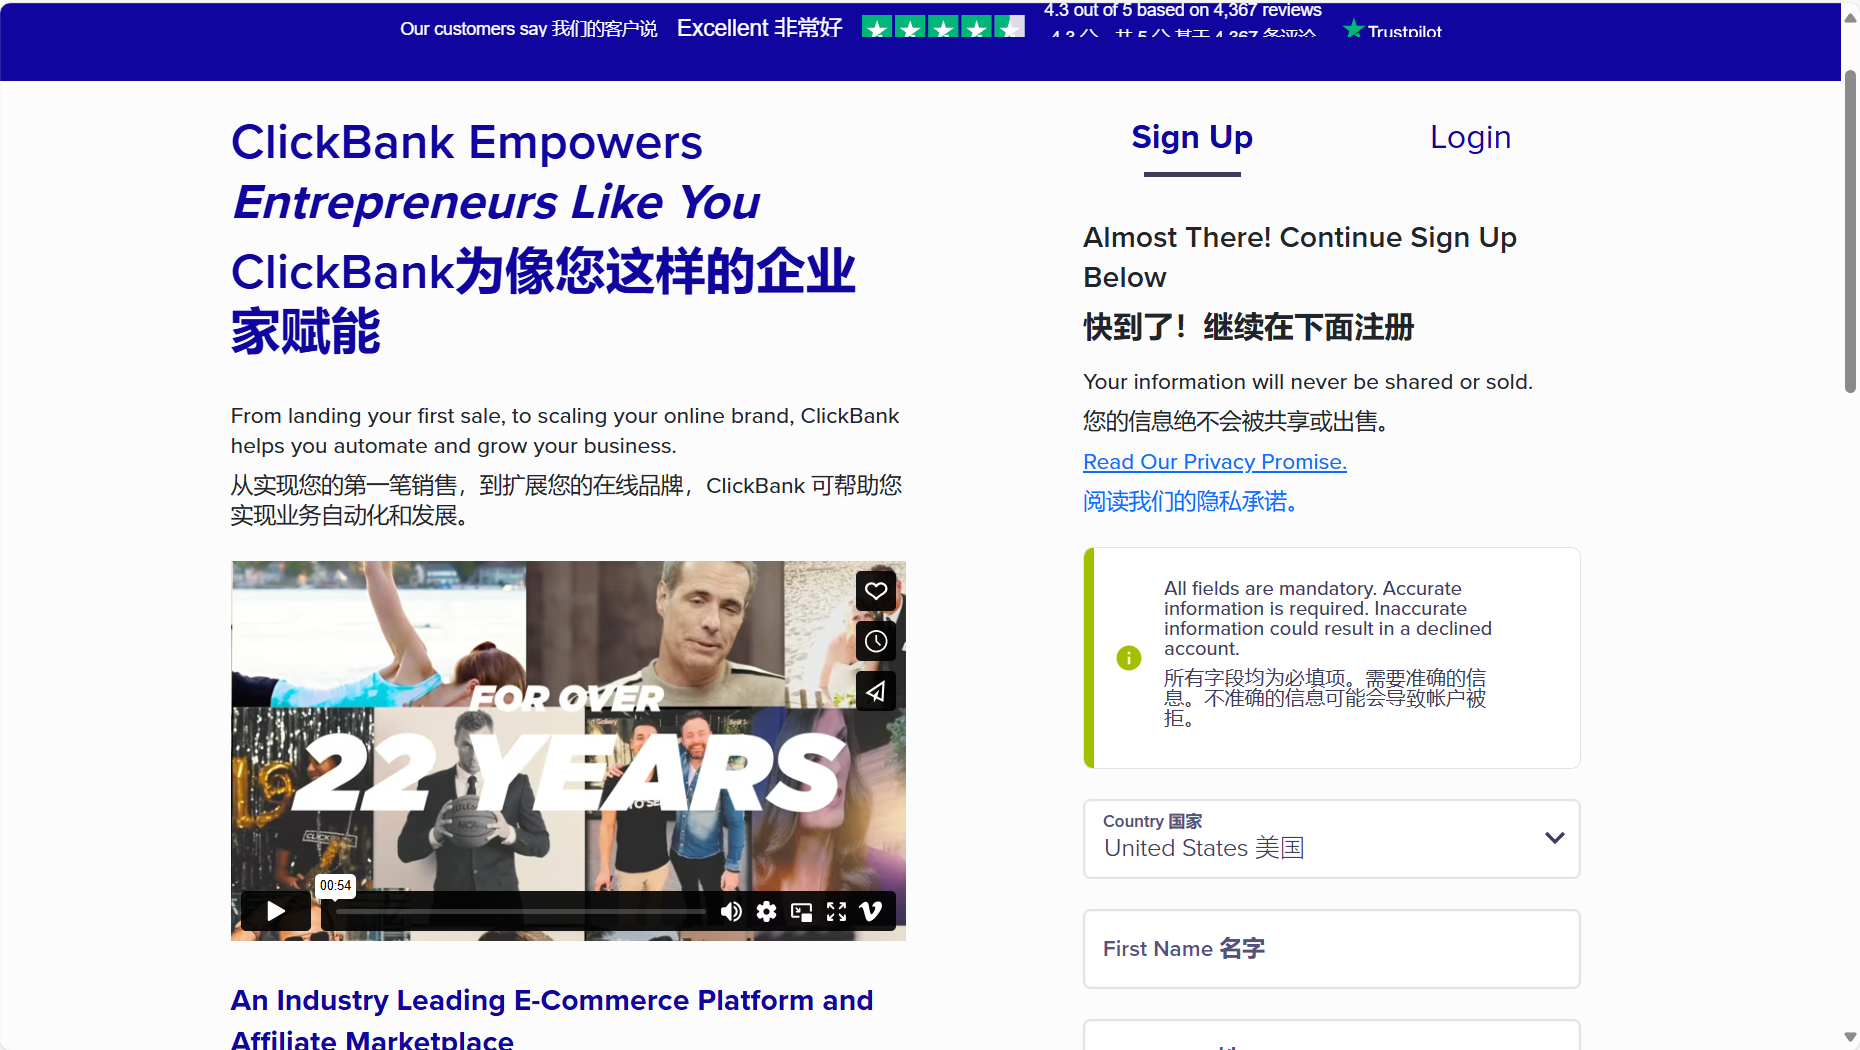The height and width of the screenshot is (1050, 1860).
Task: Focus the First Name input field
Action: tap(1332, 949)
